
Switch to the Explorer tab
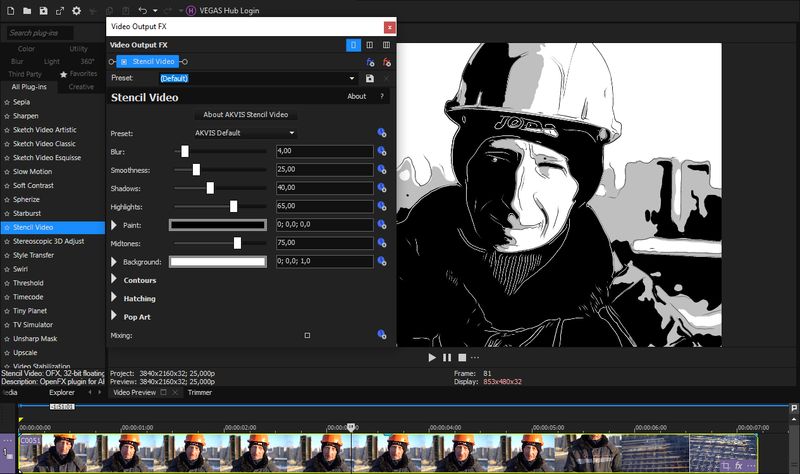[62, 392]
